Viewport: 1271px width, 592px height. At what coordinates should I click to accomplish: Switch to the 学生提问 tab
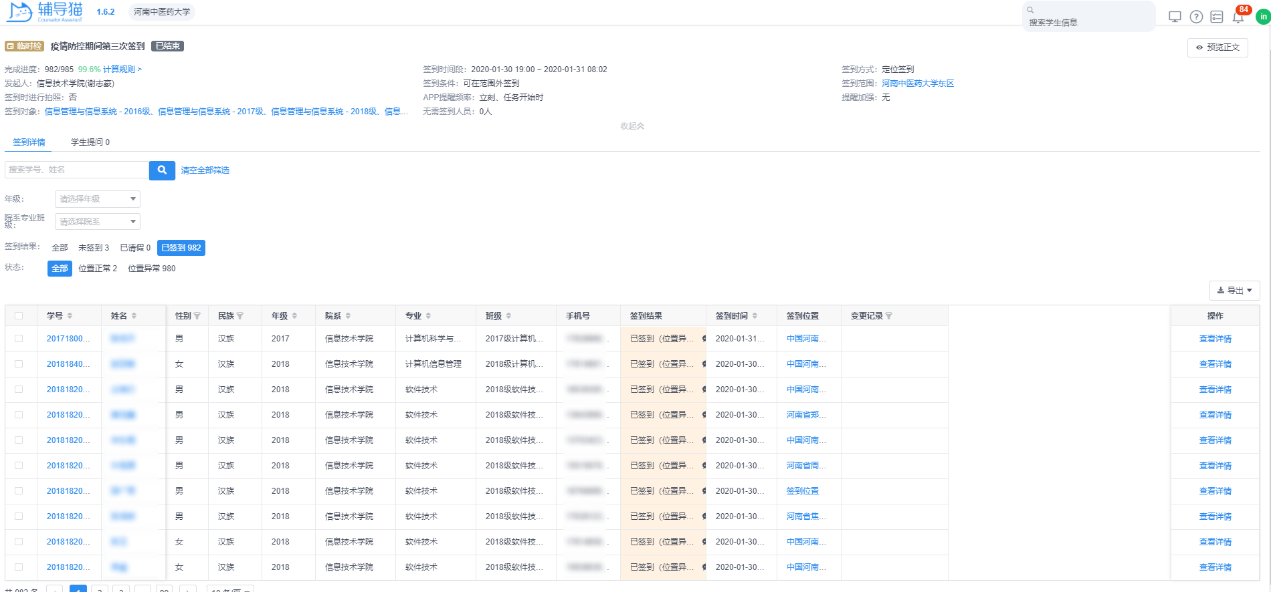[x=90, y=142]
